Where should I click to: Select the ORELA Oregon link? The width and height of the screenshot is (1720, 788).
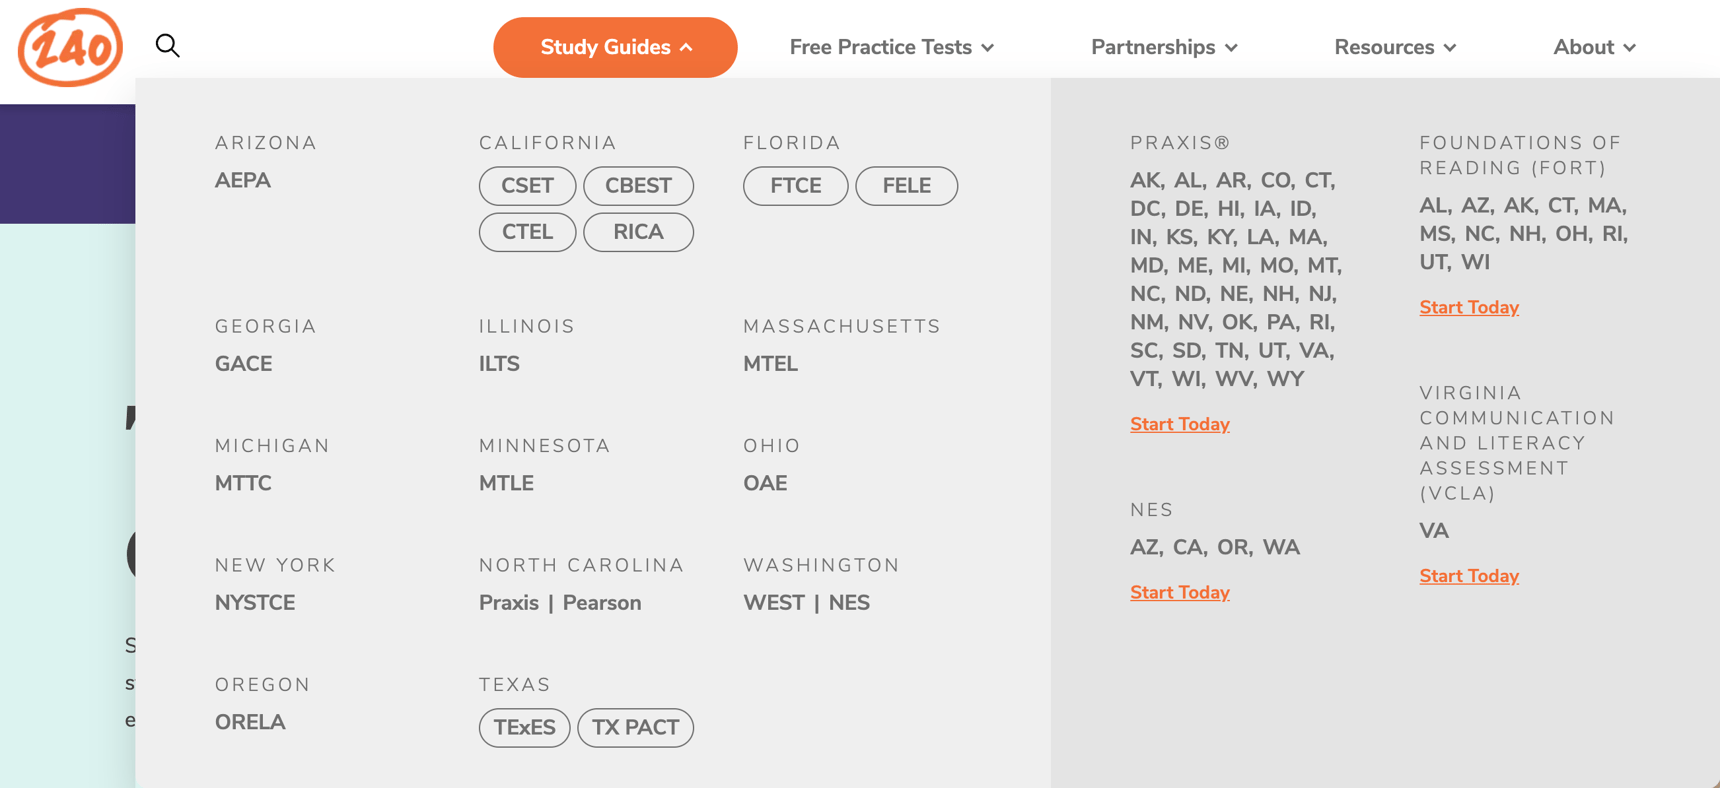250,722
